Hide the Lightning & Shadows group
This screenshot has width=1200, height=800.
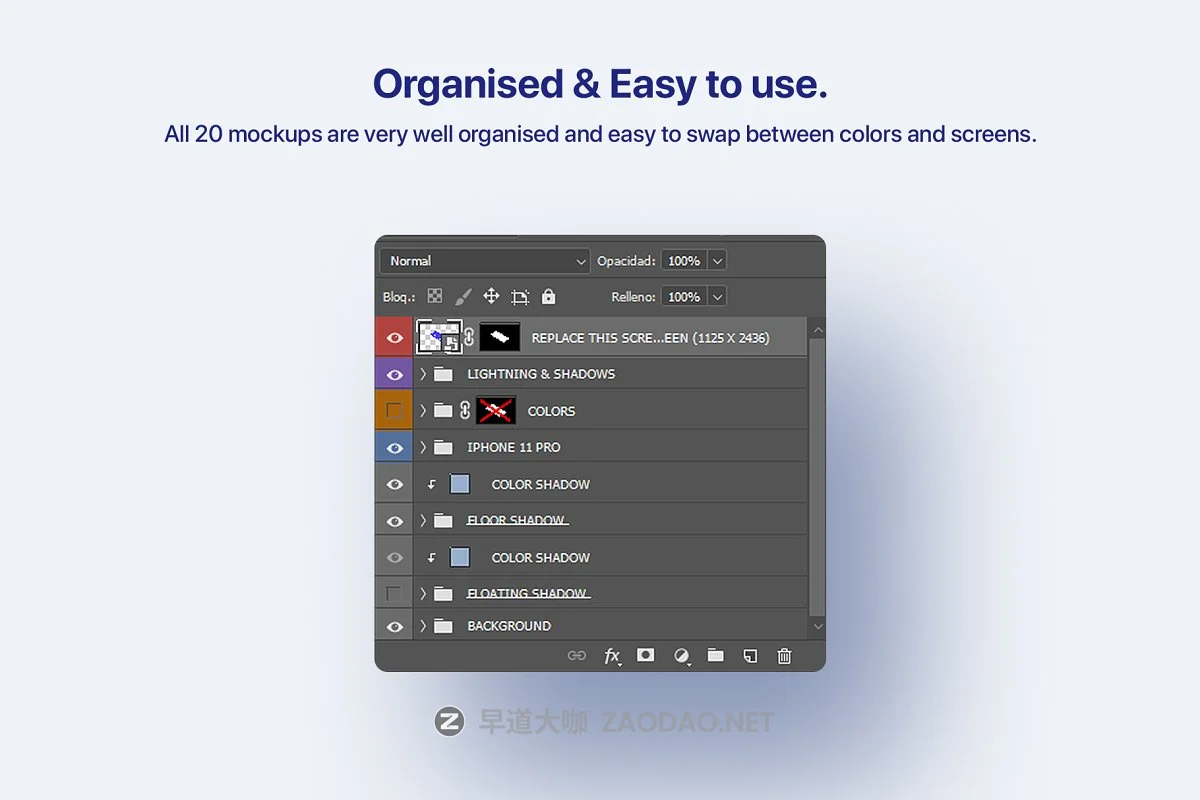394,375
